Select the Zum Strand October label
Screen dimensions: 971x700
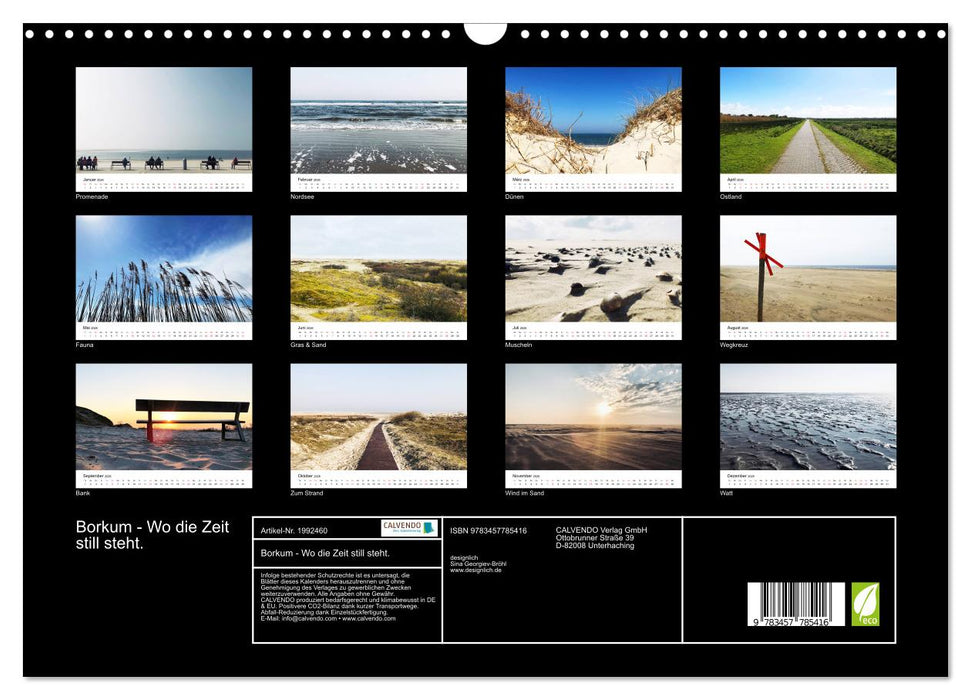[x=300, y=493]
